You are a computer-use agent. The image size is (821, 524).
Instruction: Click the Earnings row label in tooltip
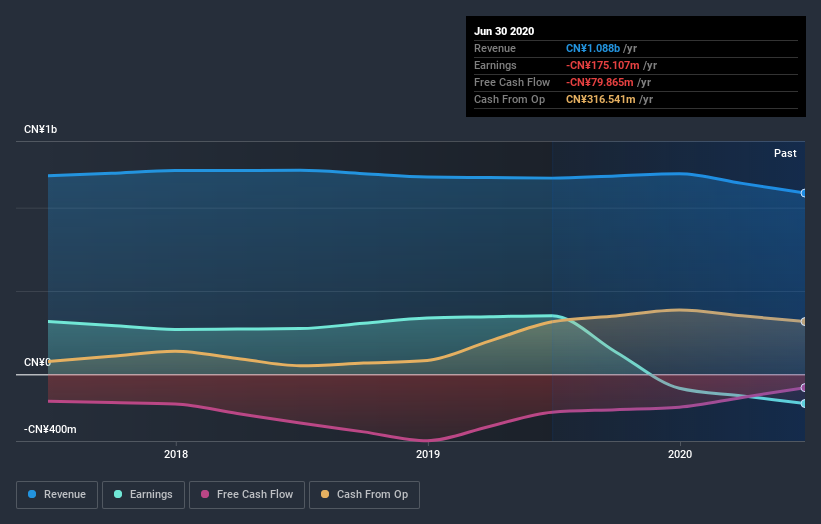[495, 65]
